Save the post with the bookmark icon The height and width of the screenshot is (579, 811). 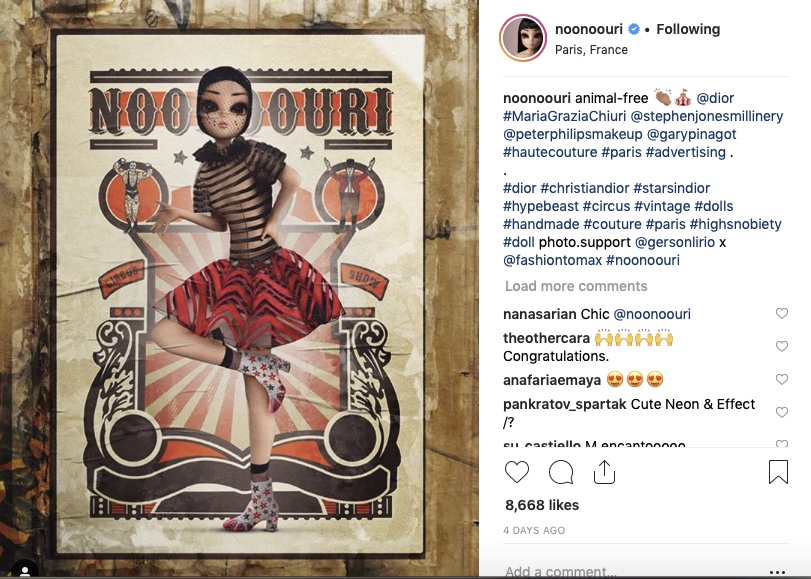pyautogui.click(x=778, y=472)
